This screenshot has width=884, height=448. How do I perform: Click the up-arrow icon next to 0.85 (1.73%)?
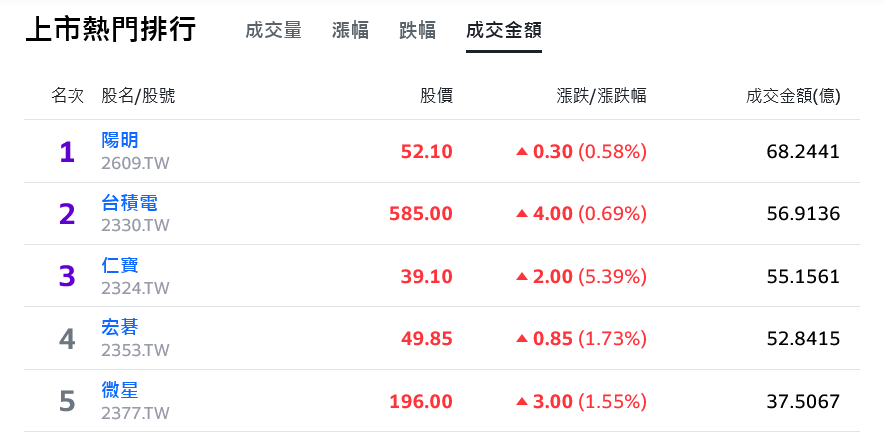(522, 339)
